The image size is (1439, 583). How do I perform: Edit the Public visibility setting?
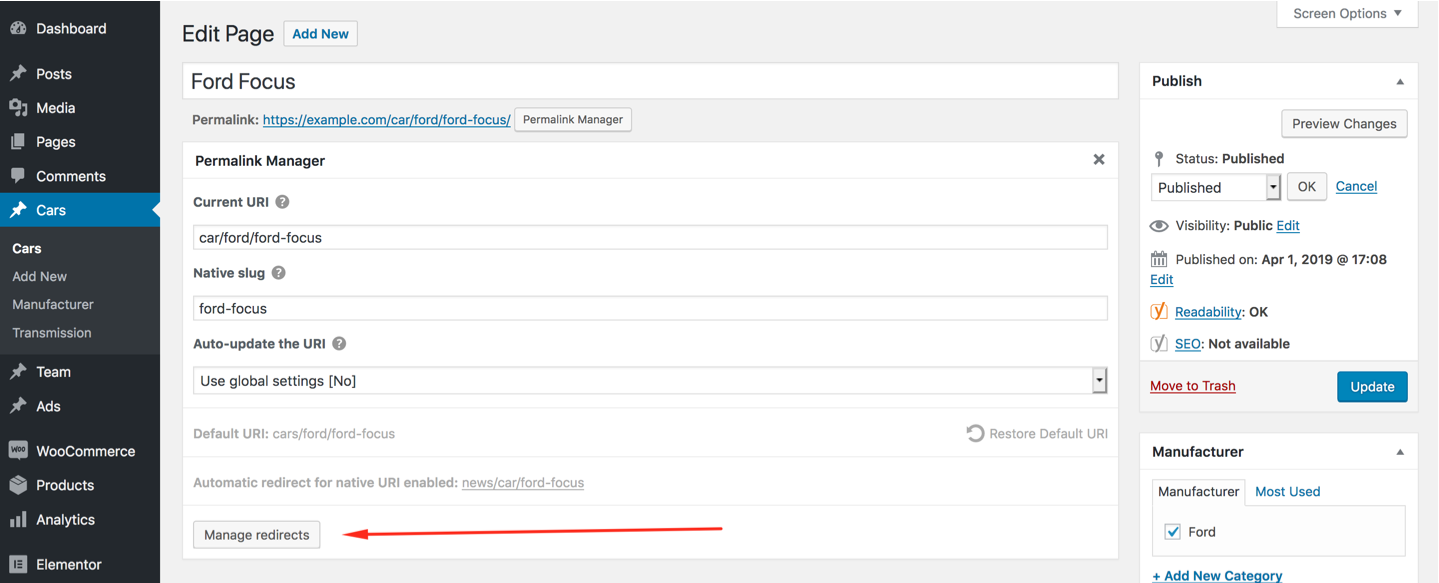click(1288, 226)
